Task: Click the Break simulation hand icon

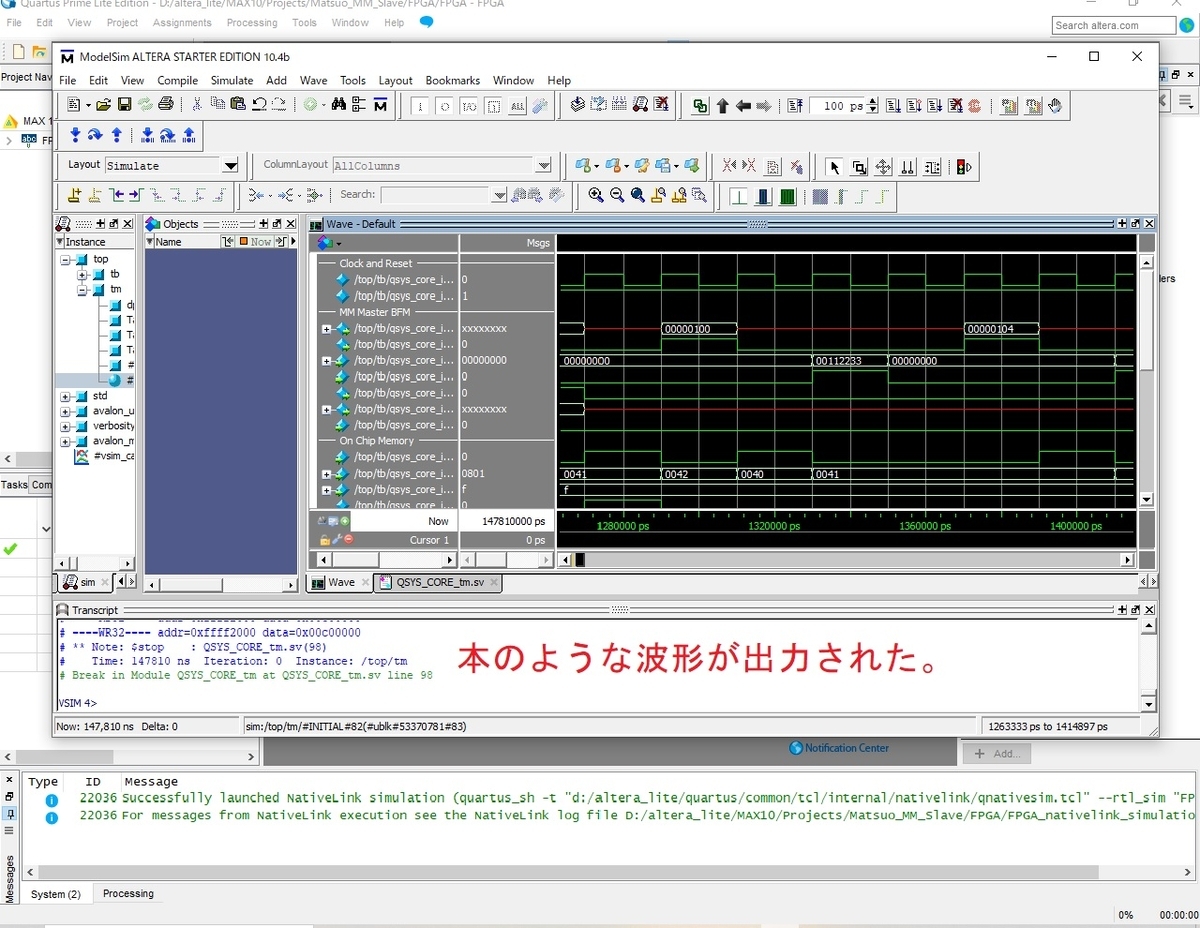Action: point(1054,105)
